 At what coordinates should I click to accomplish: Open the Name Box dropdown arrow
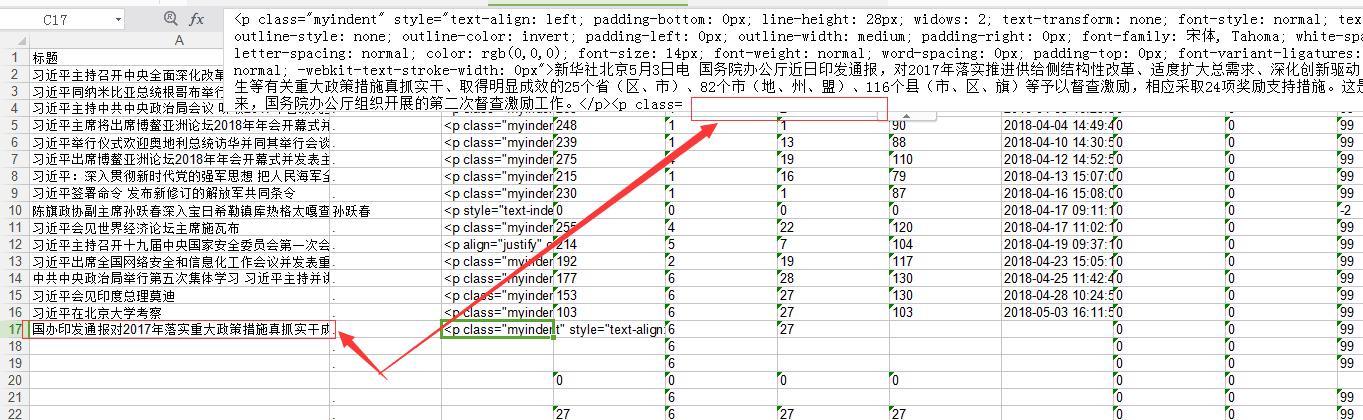tap(118, 20)
